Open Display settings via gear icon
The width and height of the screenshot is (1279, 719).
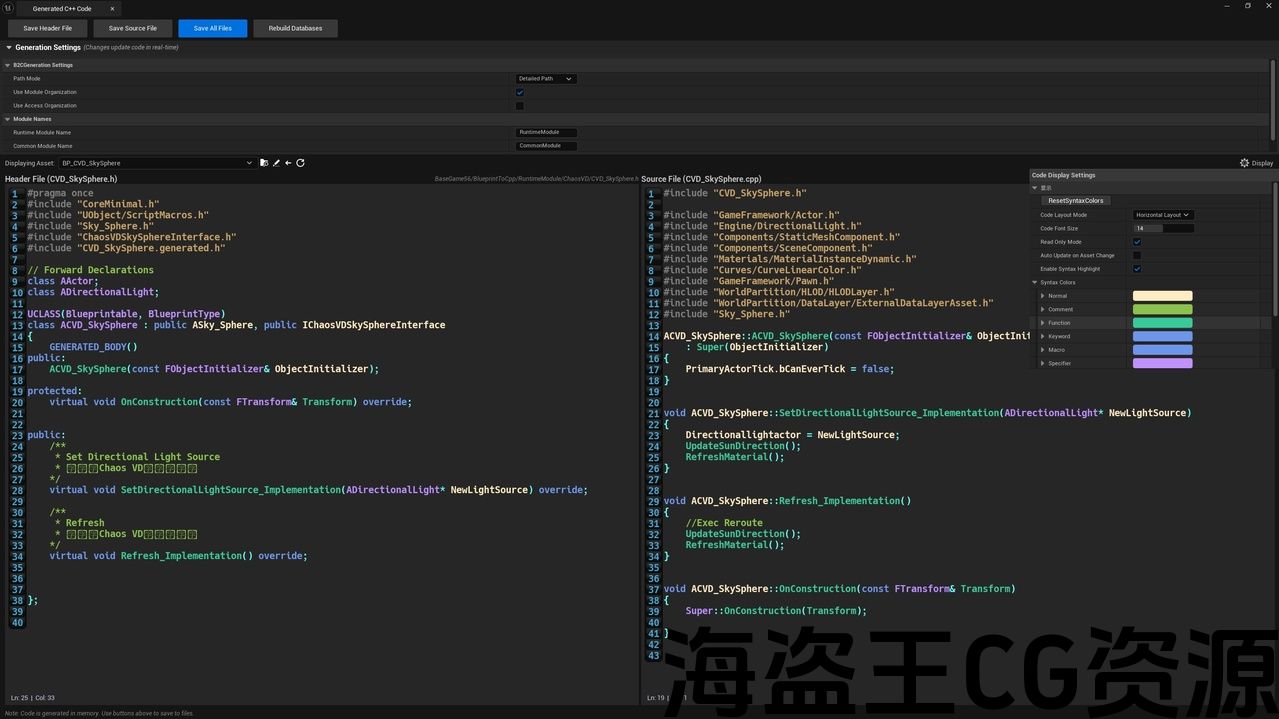(x=1245, y=163)
